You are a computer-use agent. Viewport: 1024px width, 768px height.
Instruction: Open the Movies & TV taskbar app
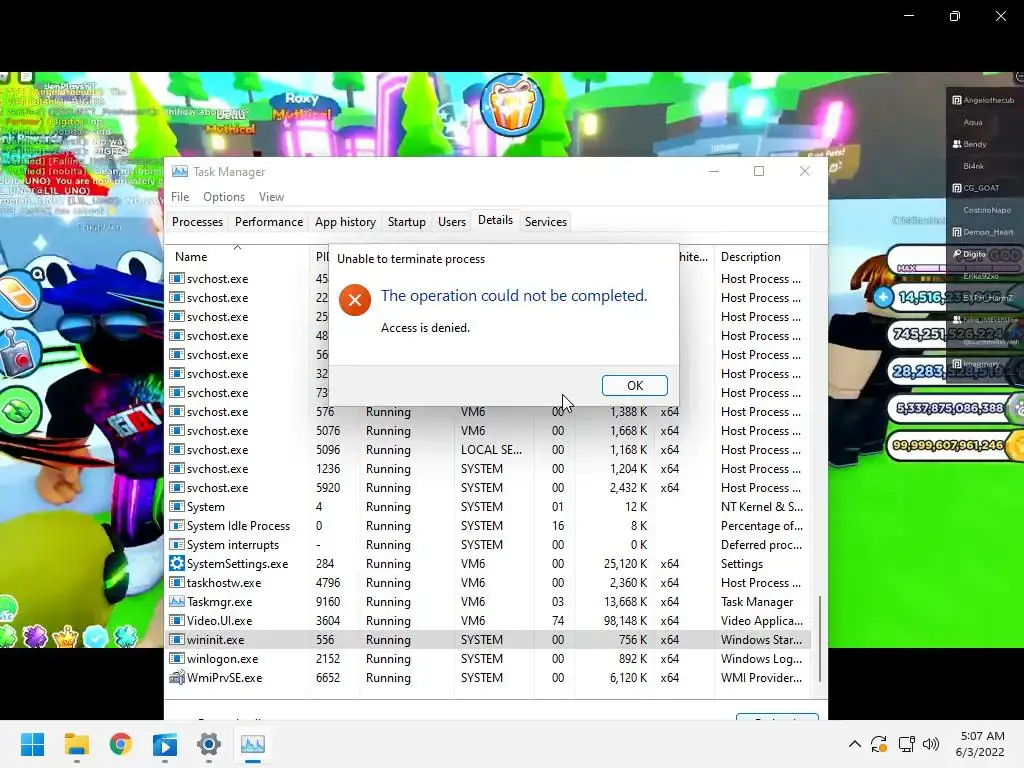point(165,744)
